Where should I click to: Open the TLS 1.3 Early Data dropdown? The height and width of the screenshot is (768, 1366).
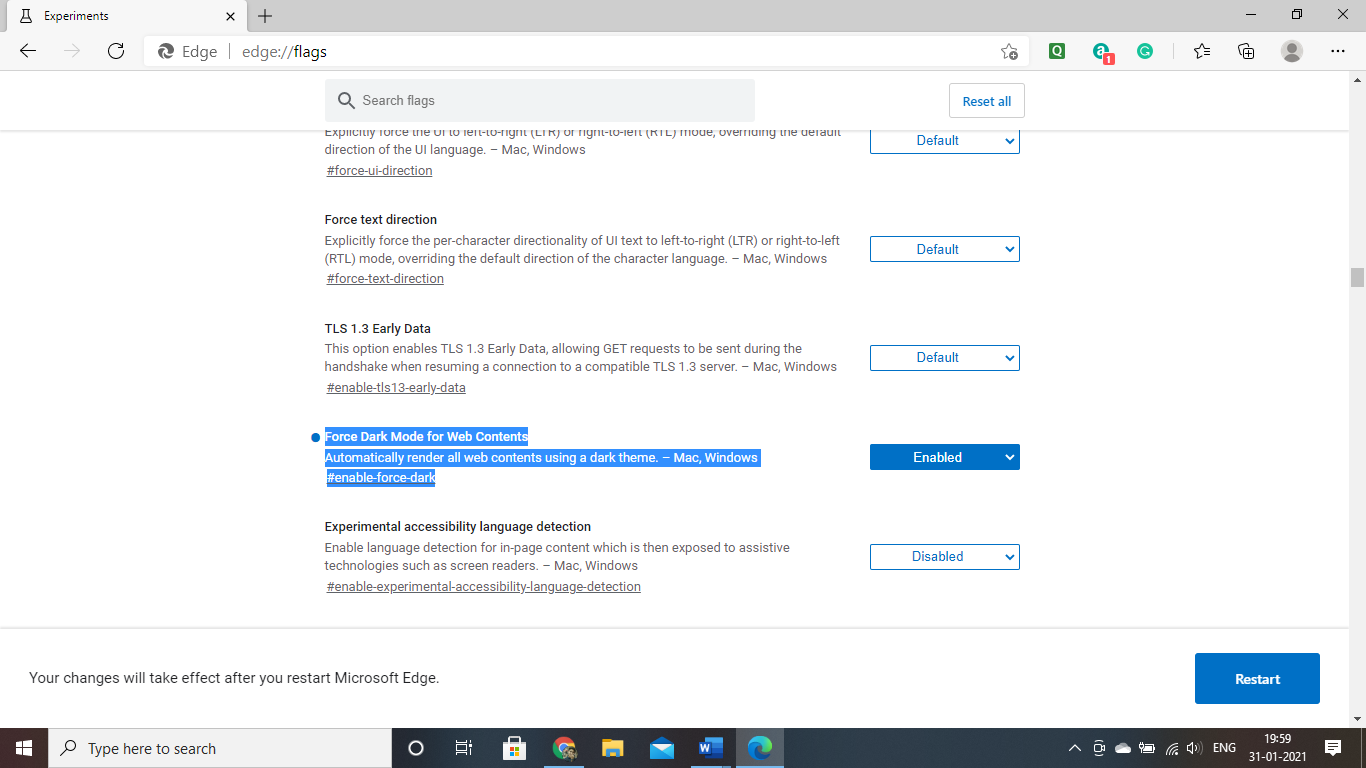click(945, 357)
